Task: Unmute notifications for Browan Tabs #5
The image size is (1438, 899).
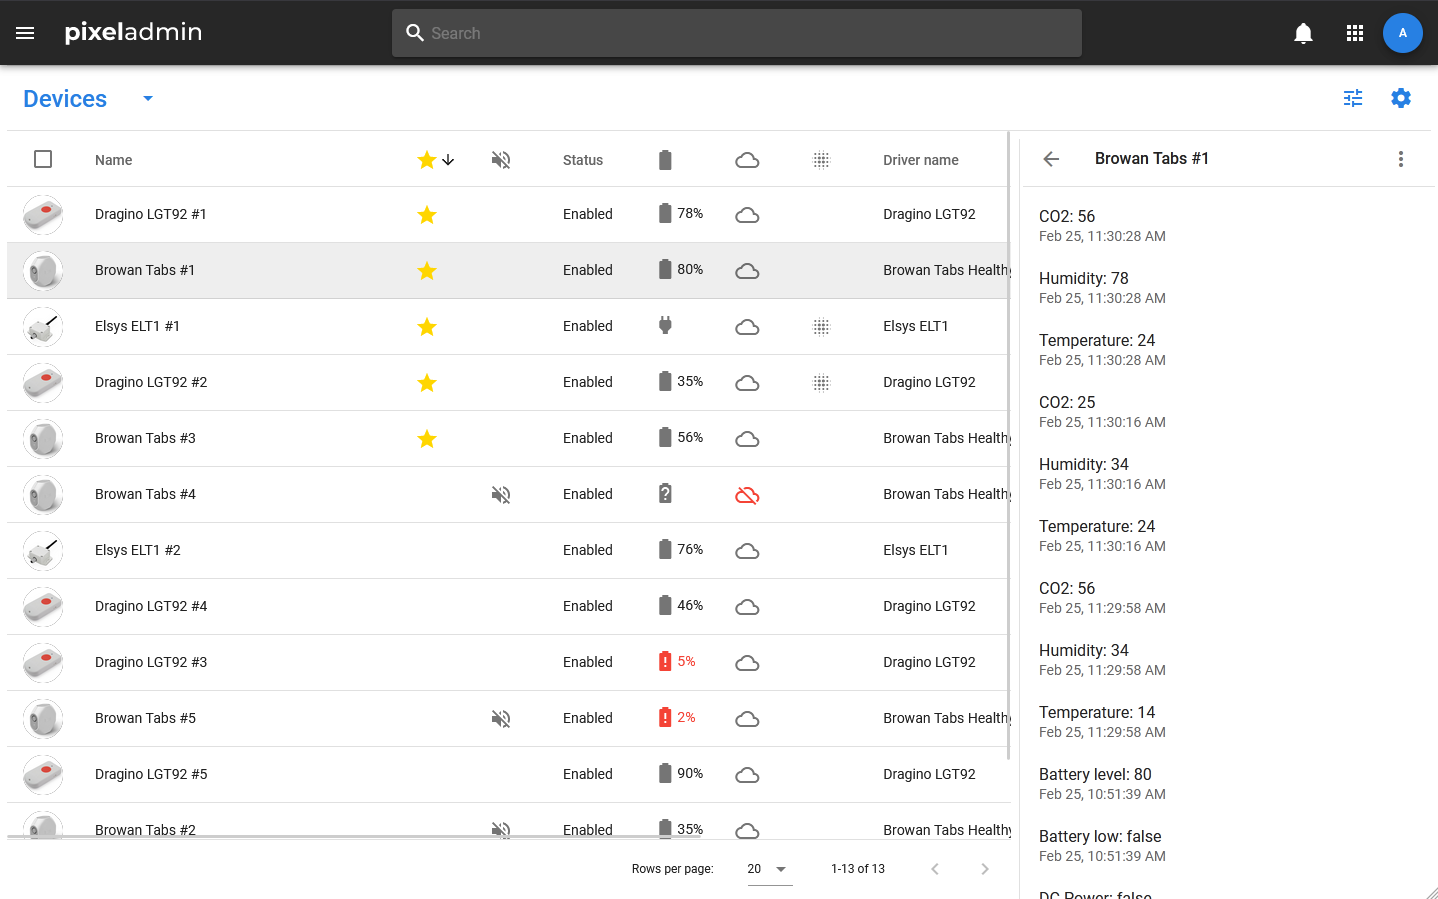Action: tap(501, 719)
